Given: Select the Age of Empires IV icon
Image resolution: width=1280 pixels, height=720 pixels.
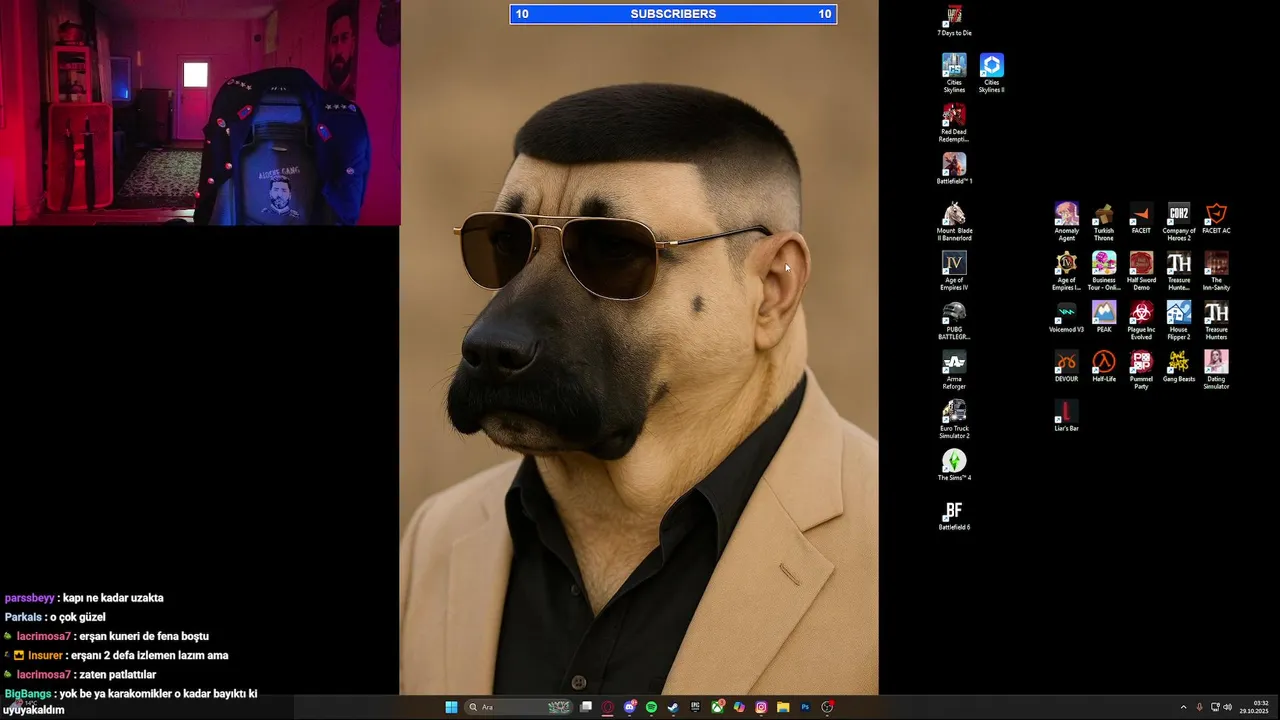Looking at the screenshot, I should point(954,270).
